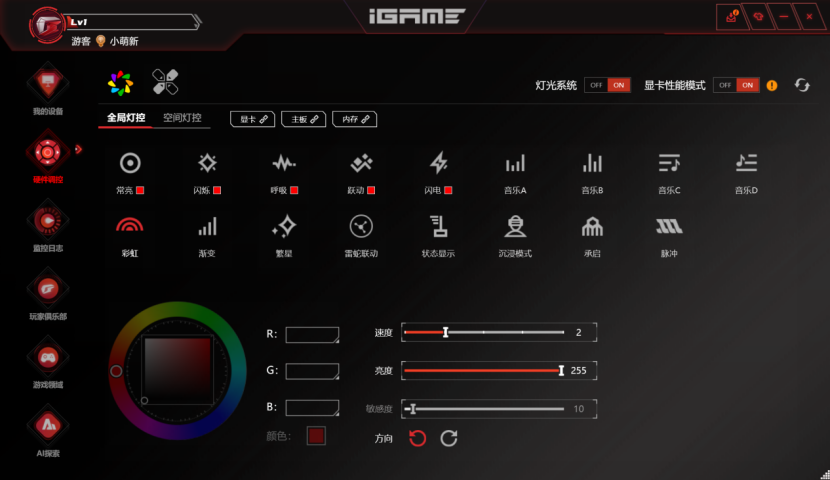Image resolution: width=830 pixels, height=480 pixels.
Task: Set rotation direction to clockwise
Action: point(449,438)
